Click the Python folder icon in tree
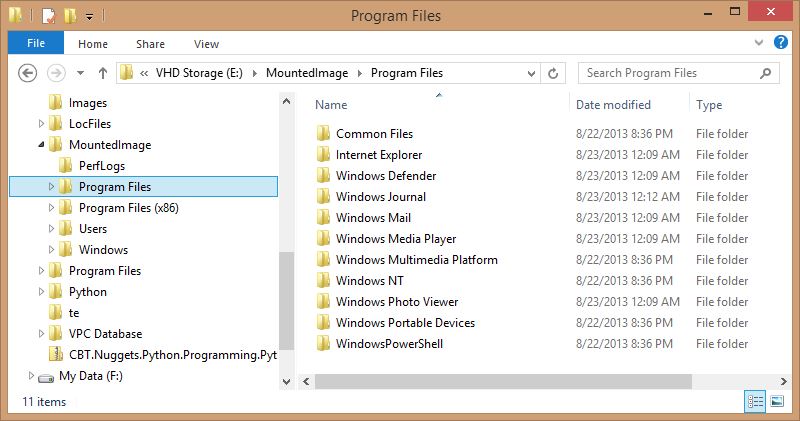The image size is (800, 421). point(56,291)
